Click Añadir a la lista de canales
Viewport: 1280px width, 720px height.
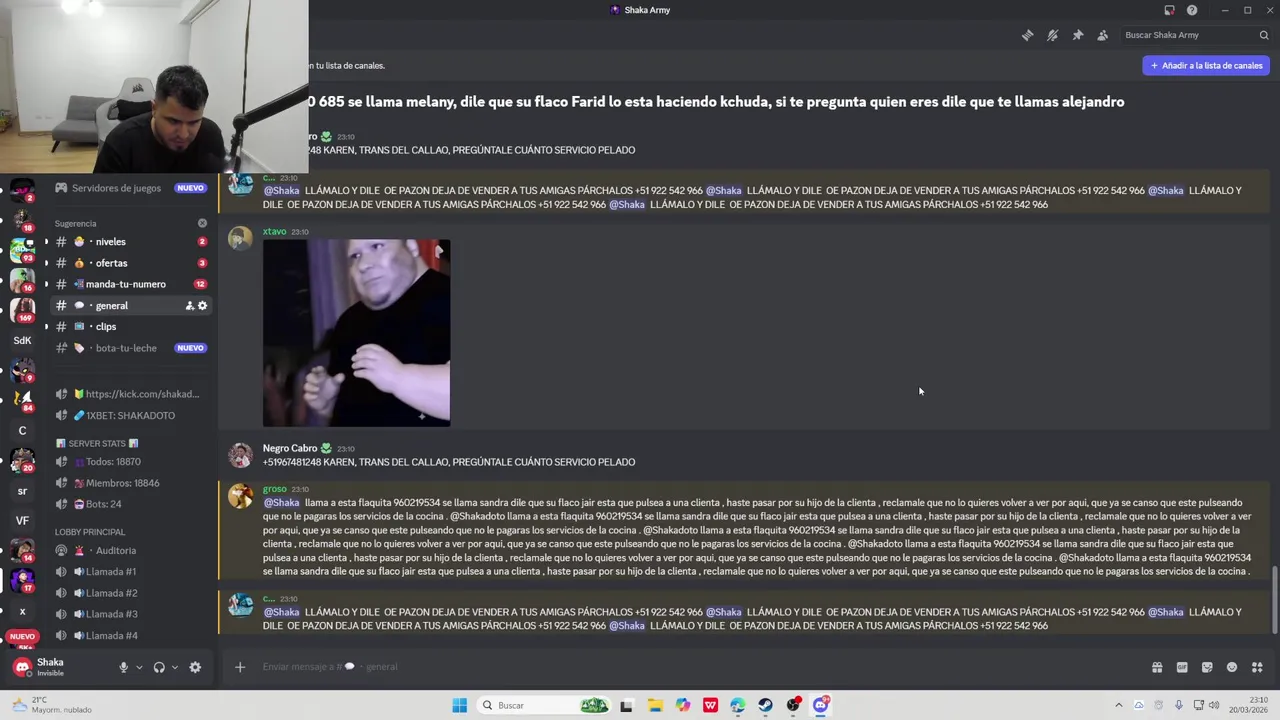point(1206,65)
